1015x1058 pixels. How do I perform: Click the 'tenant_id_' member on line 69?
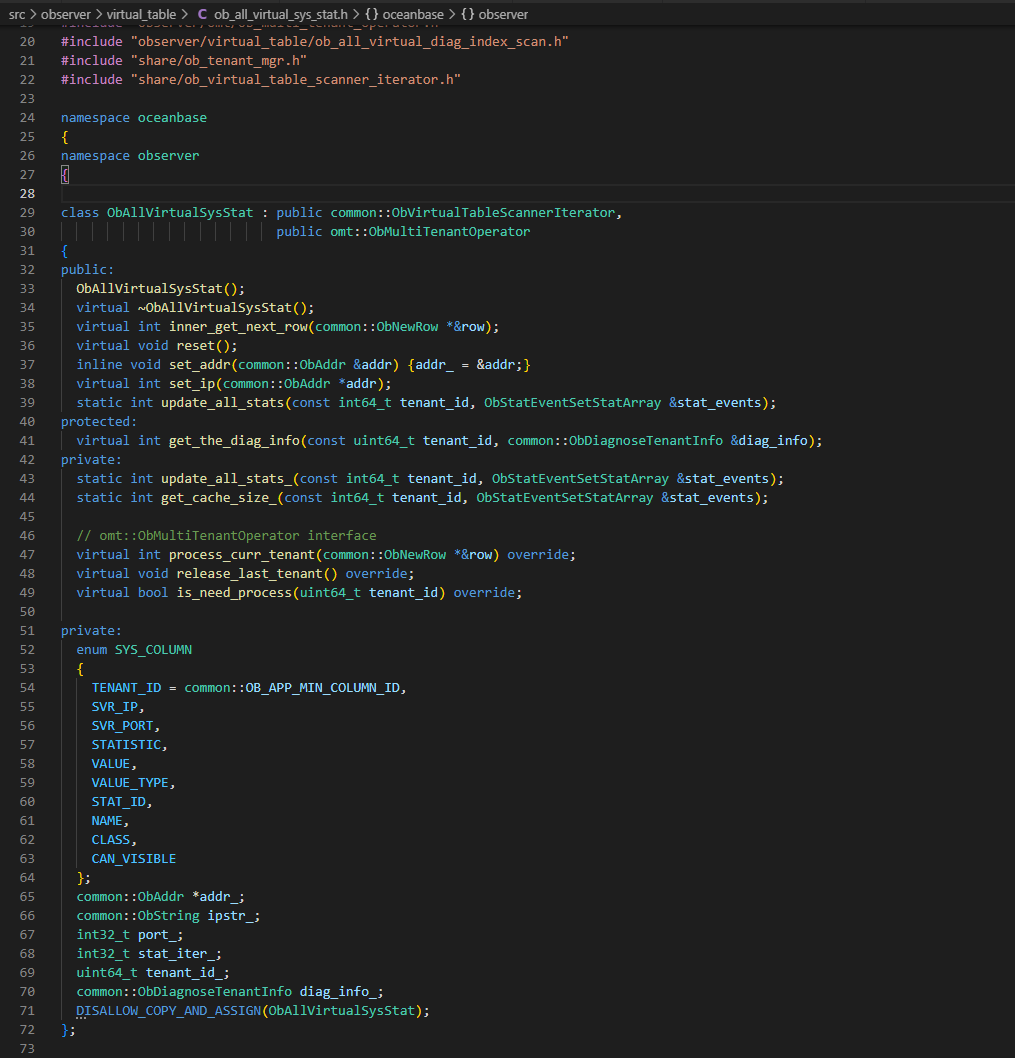[x=184, y=973]
